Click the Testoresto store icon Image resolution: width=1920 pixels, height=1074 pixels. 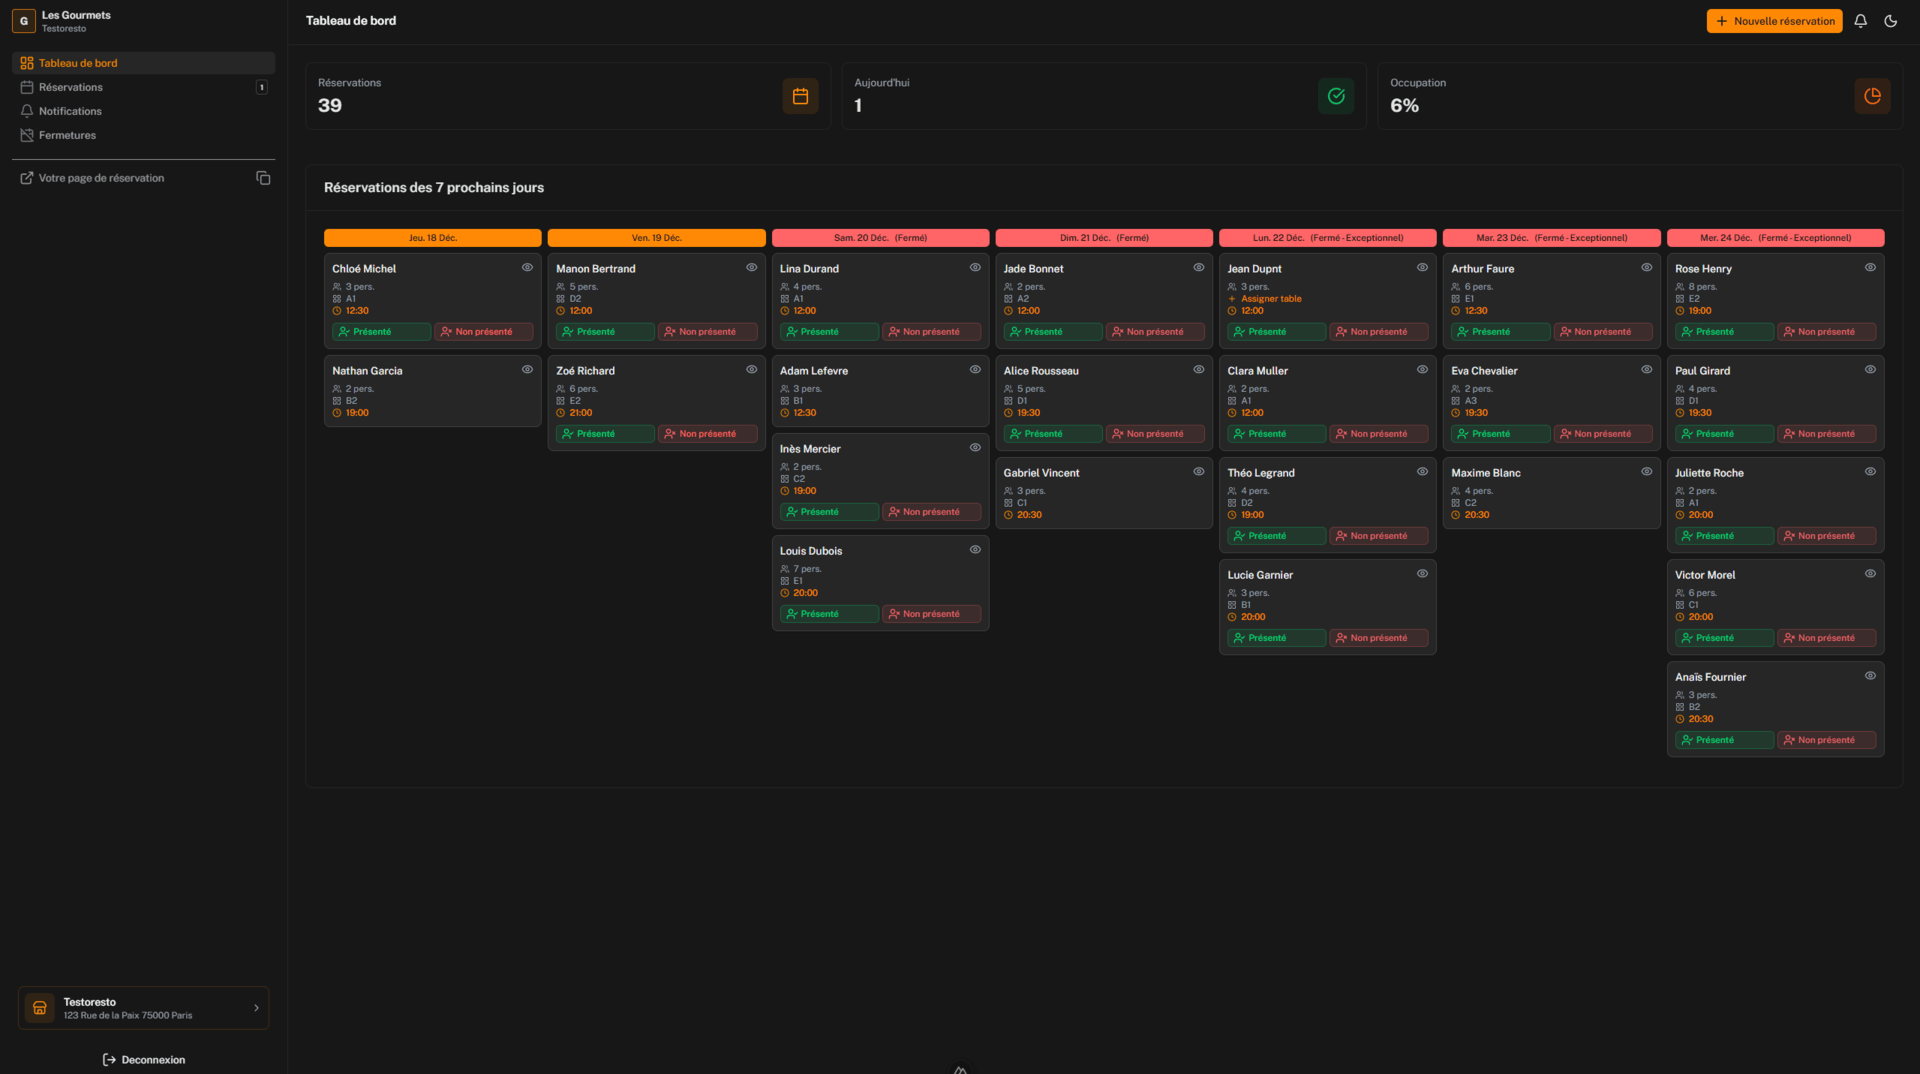click(x=40, y=1008)
